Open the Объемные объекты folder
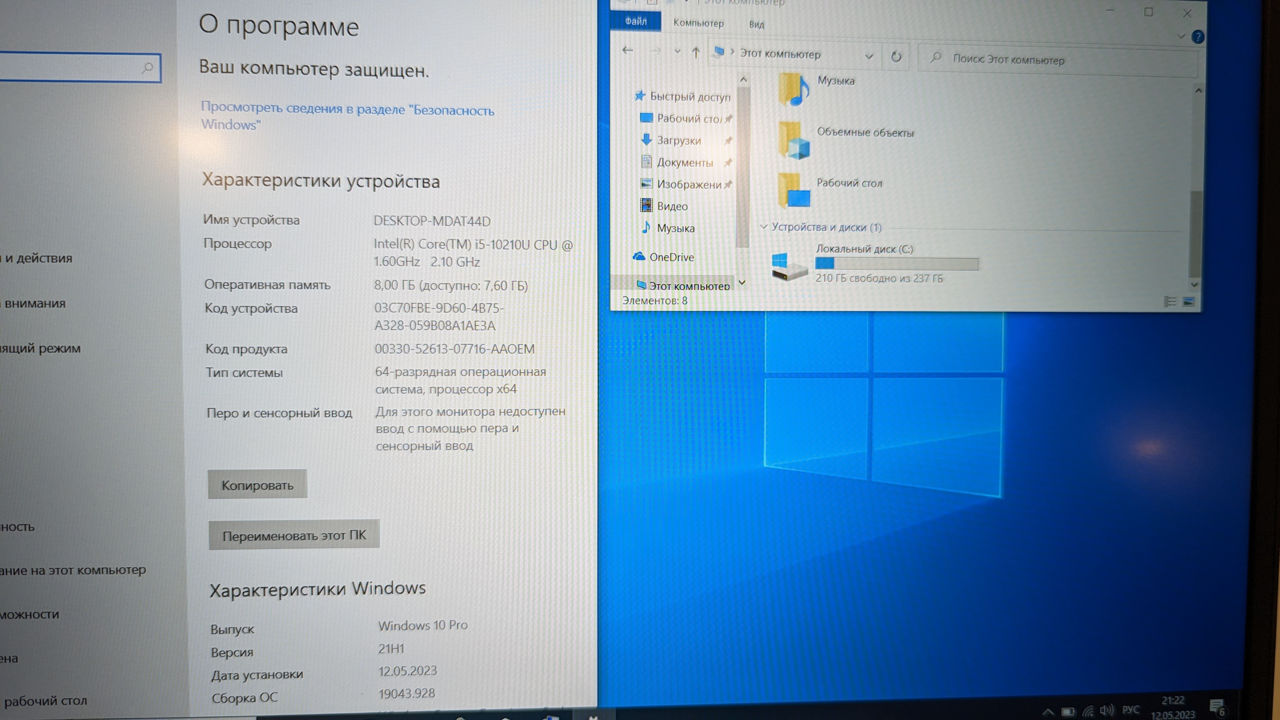Image resolution: width=1280 pixels, height=720 pixels. click(846, 139)
